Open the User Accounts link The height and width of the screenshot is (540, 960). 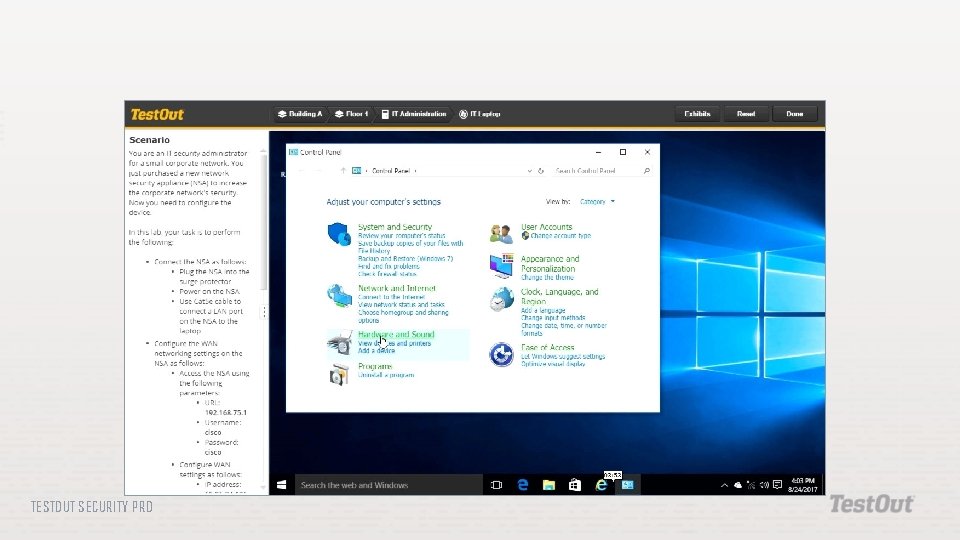click(547, 227)
